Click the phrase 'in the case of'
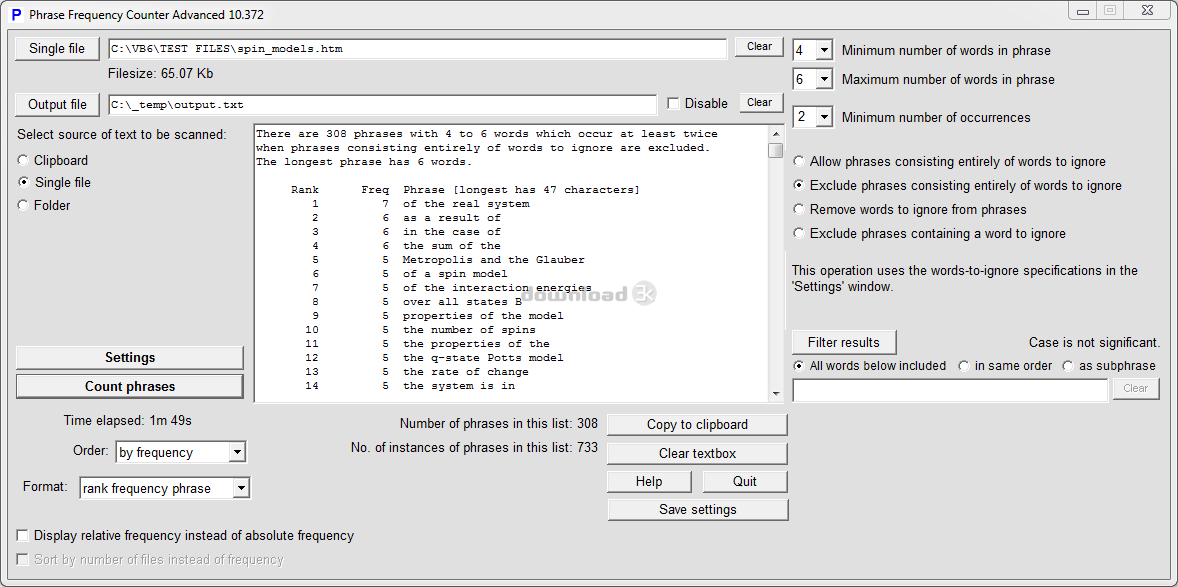This screenshot has width=1178, height=587. click(452, 231)
